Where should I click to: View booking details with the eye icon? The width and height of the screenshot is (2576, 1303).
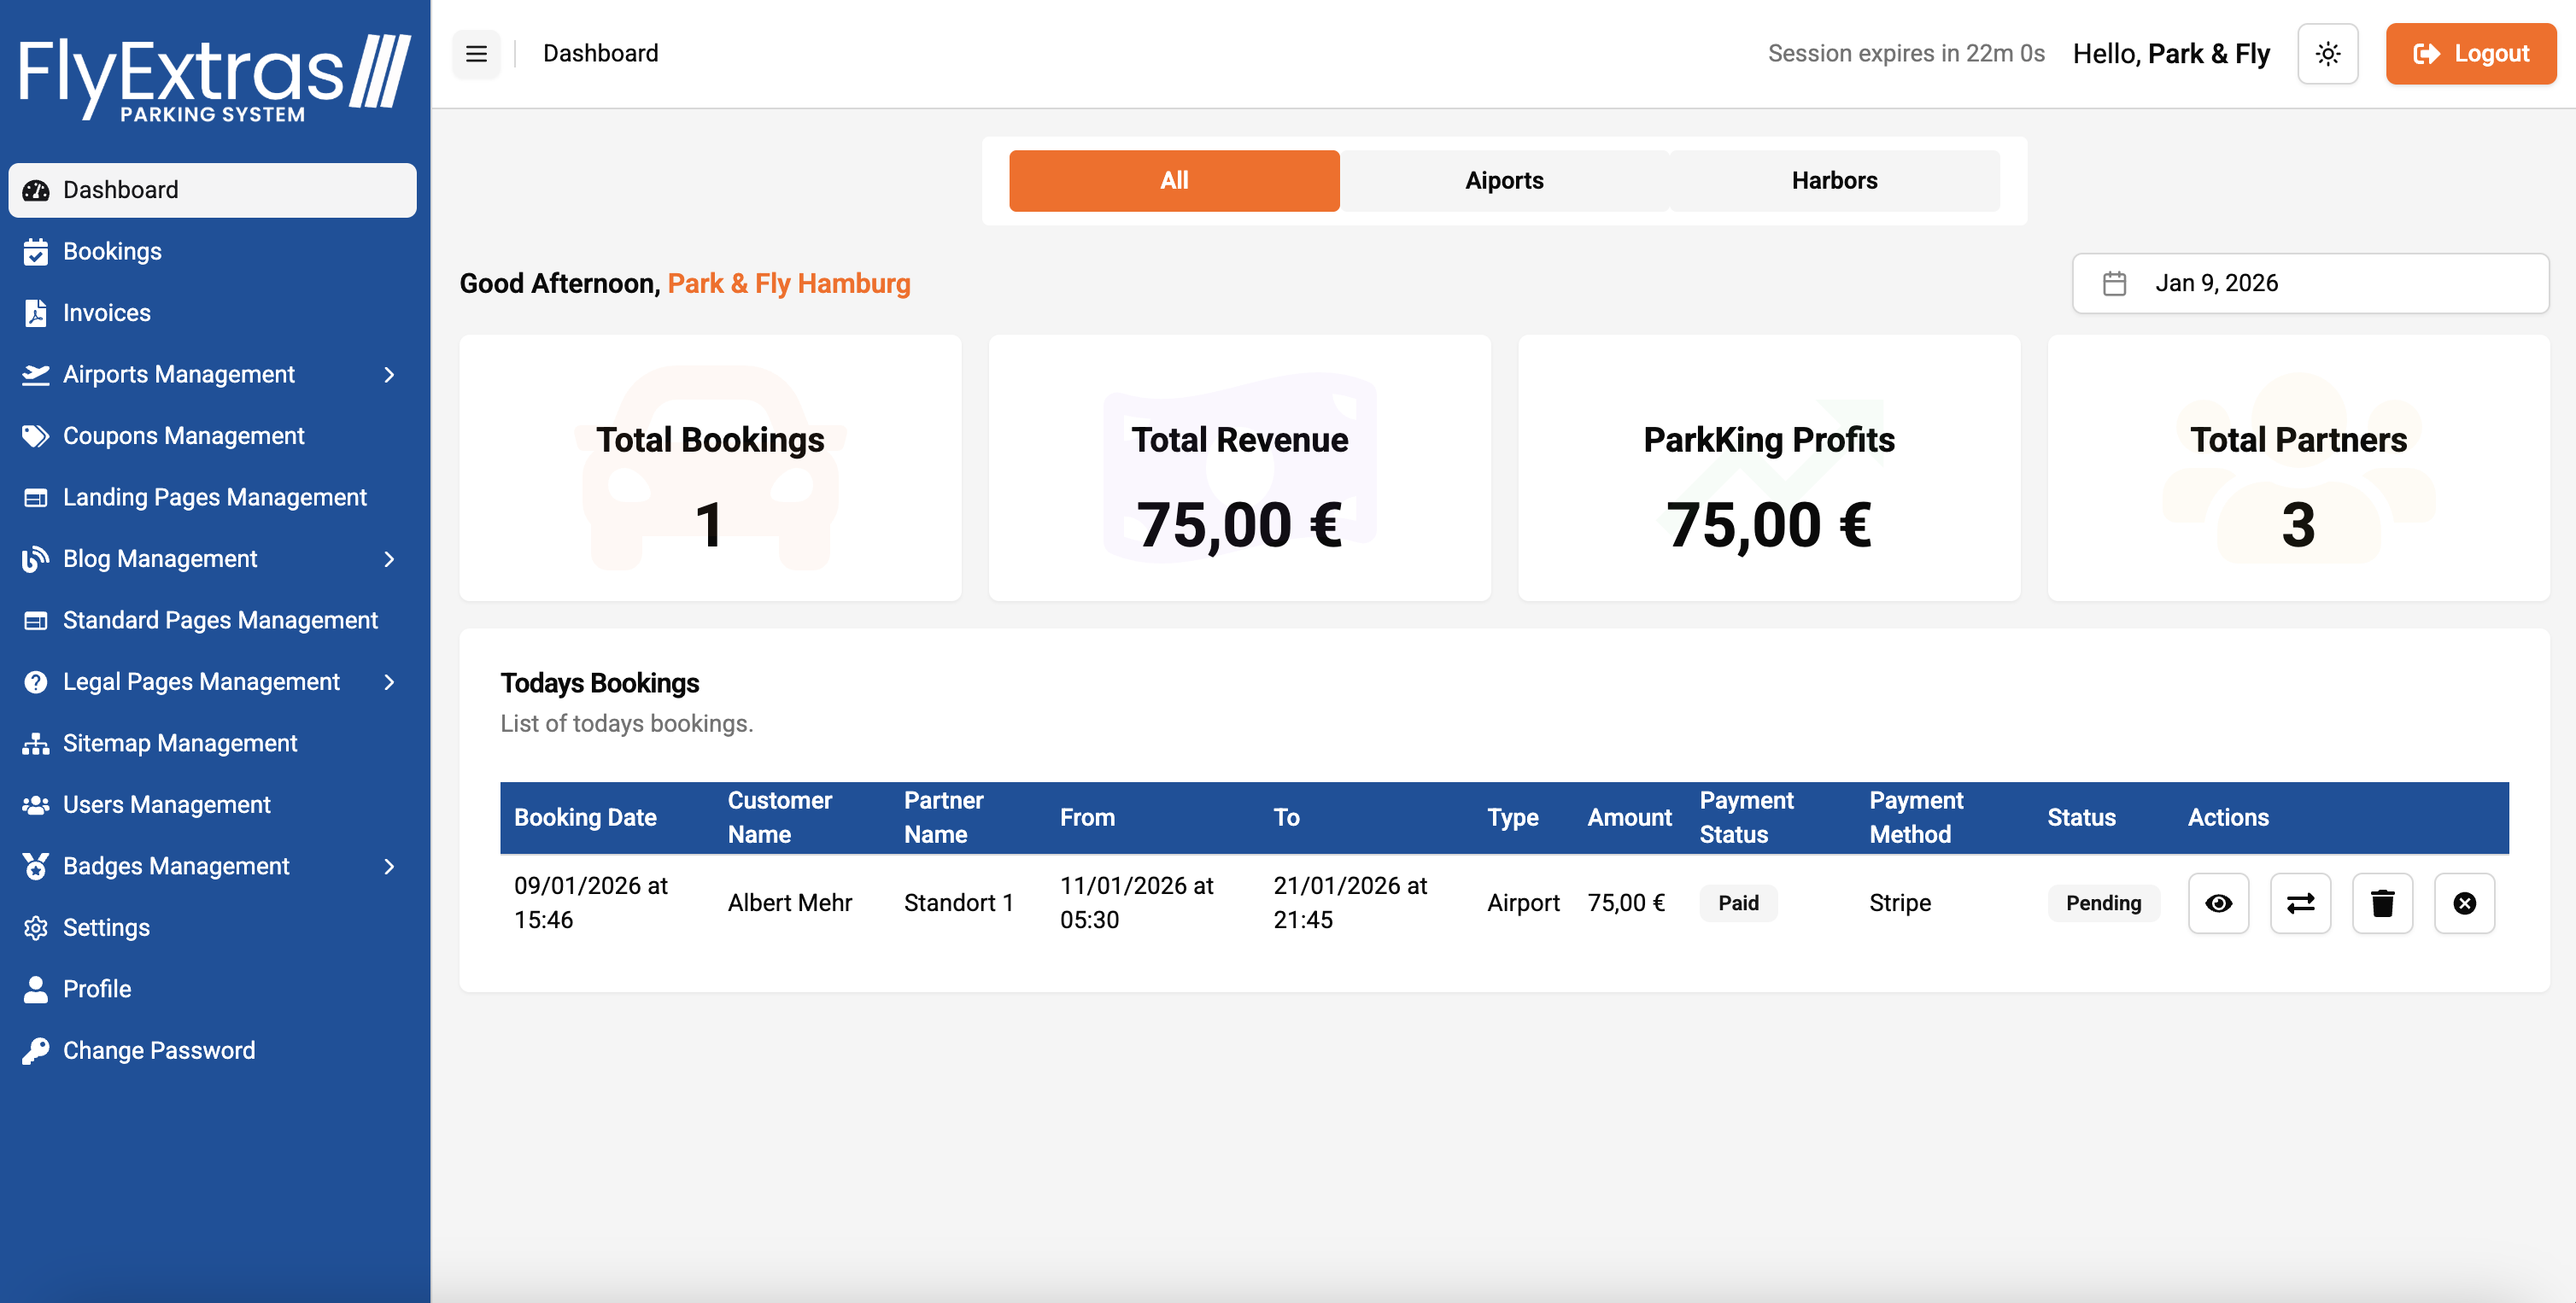2218,903
